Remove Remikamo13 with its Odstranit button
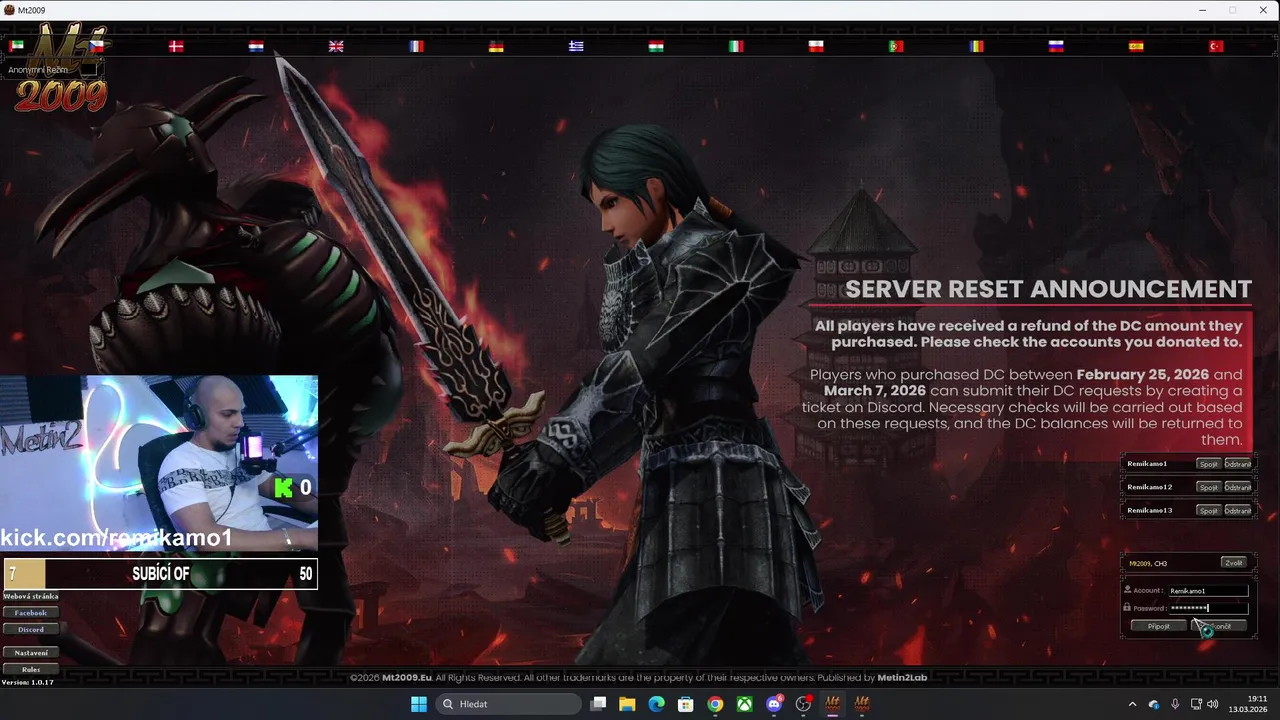The width and height of the screenshot is (1280, 720). pyautogui.click(x=1238, y=510)
